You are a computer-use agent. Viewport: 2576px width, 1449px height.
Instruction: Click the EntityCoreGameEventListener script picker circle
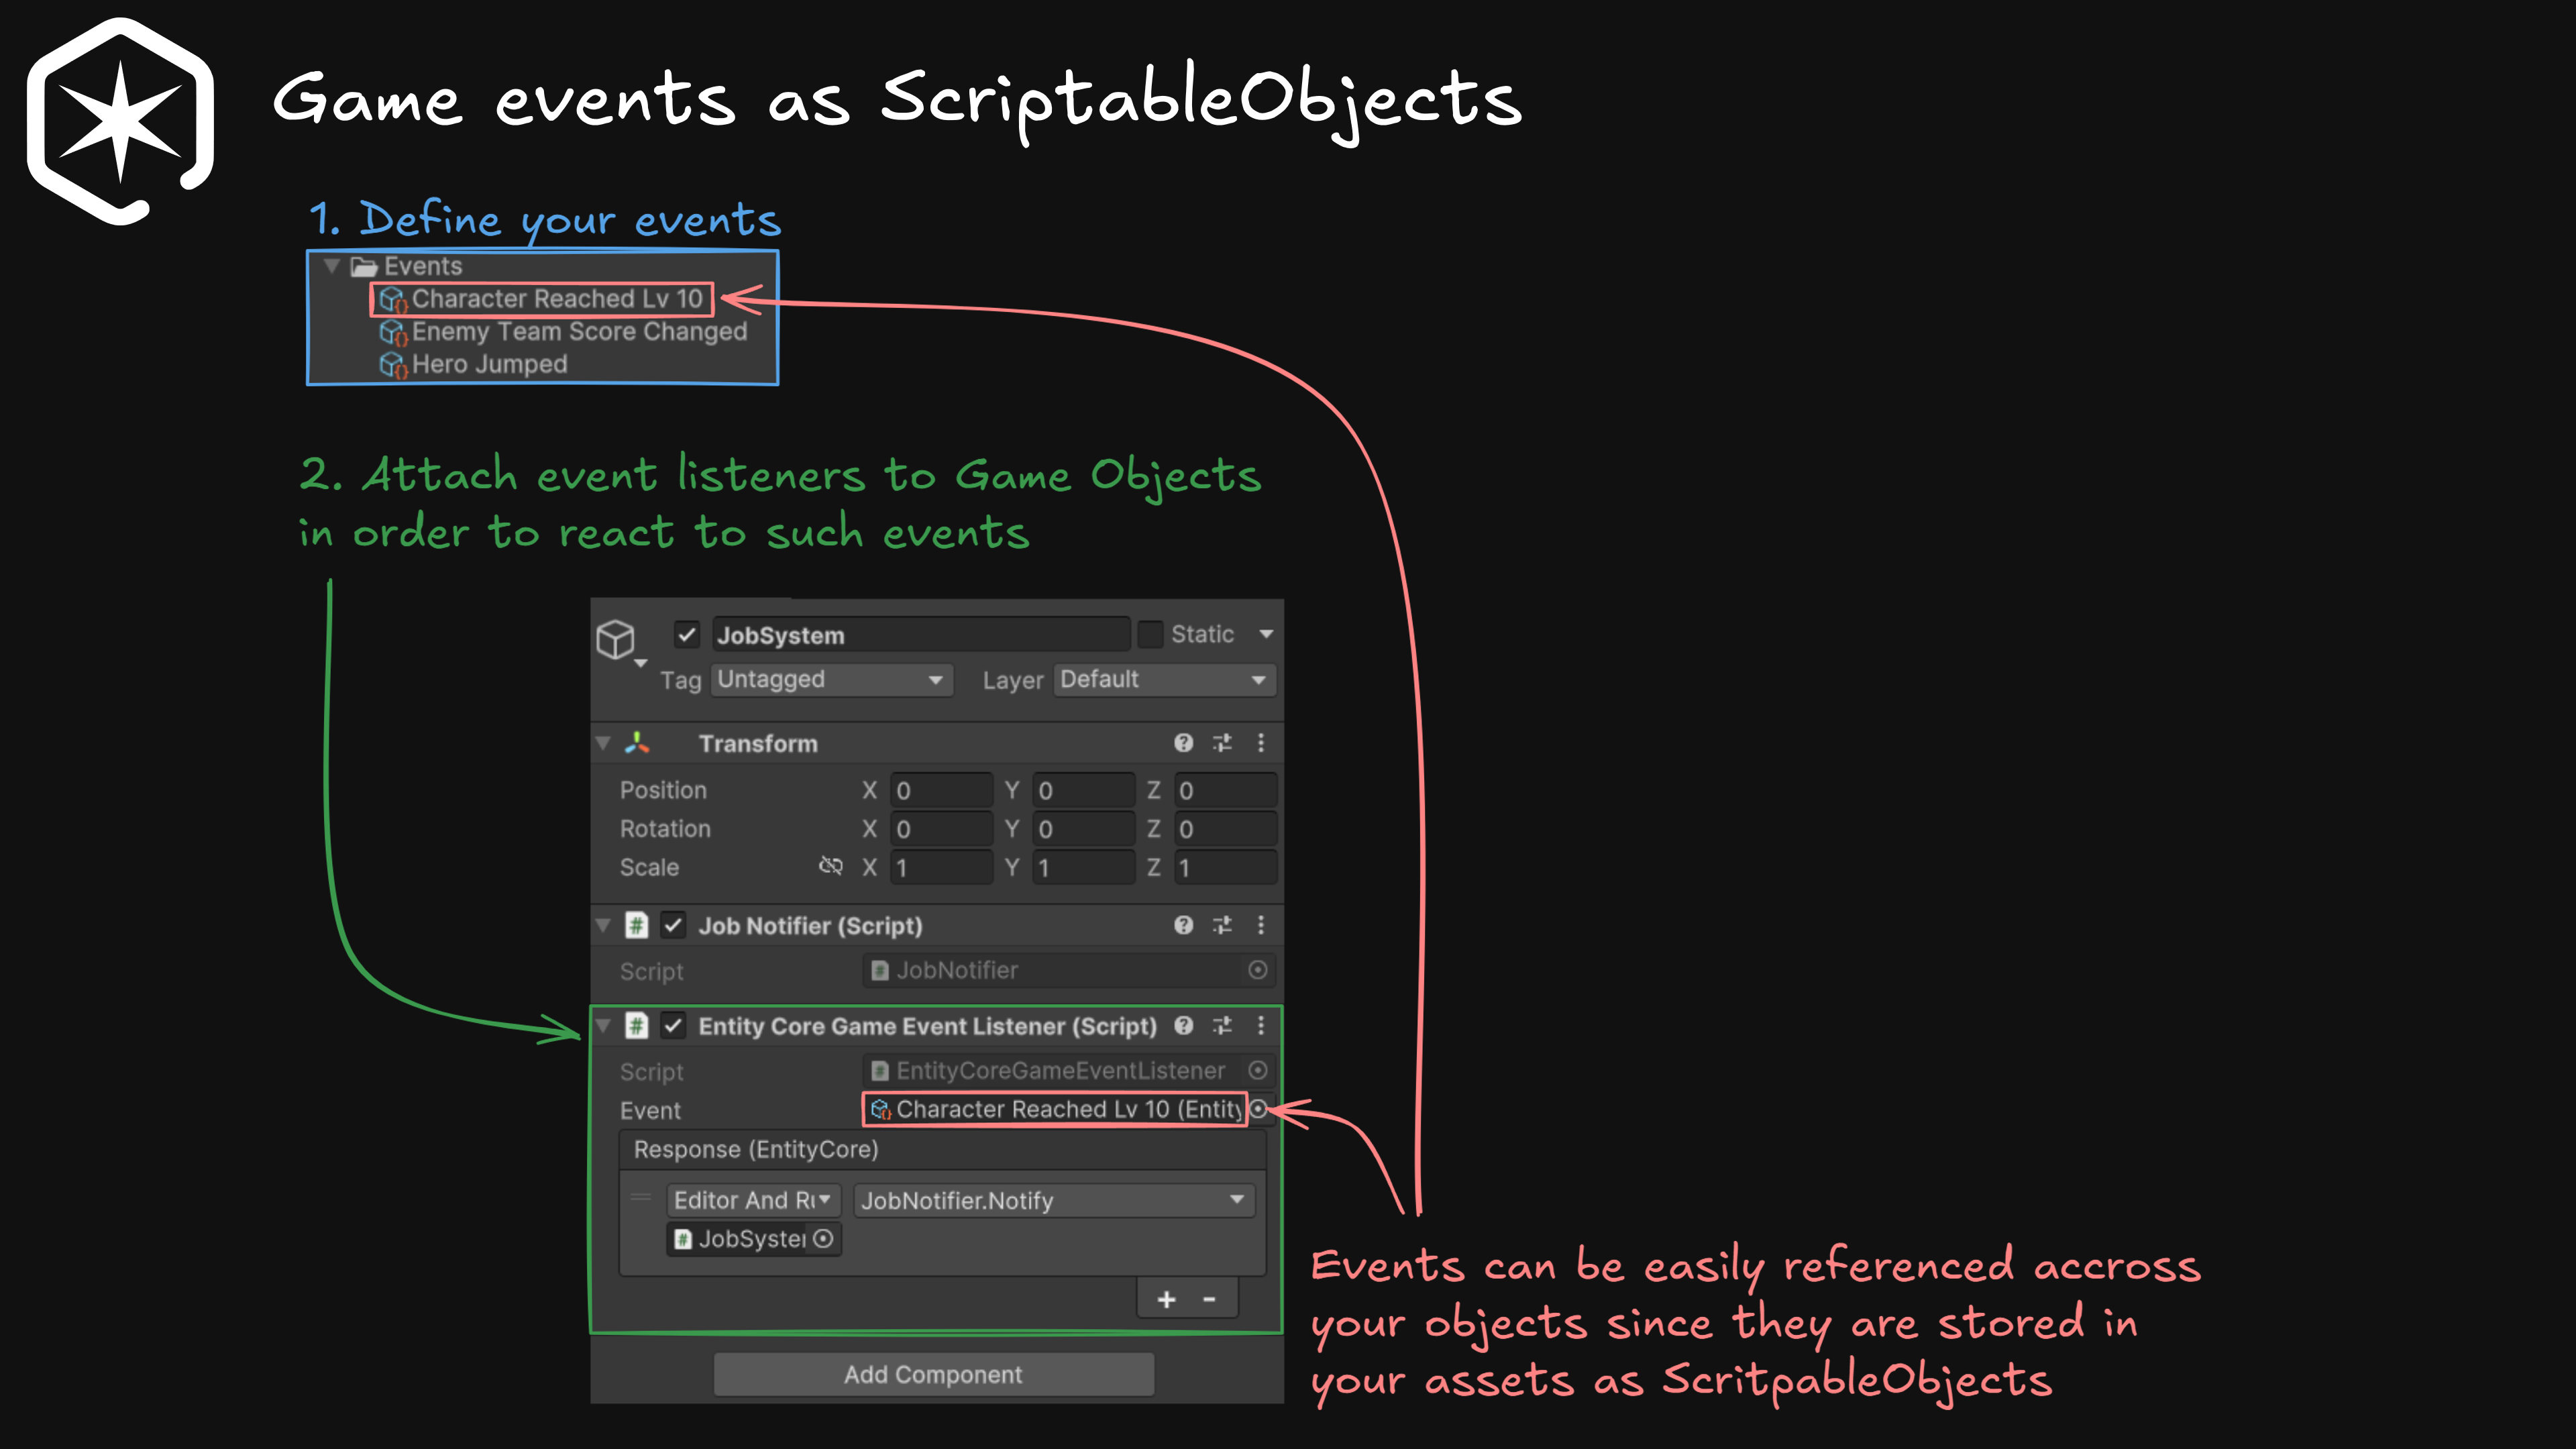coord(1259,1070)
